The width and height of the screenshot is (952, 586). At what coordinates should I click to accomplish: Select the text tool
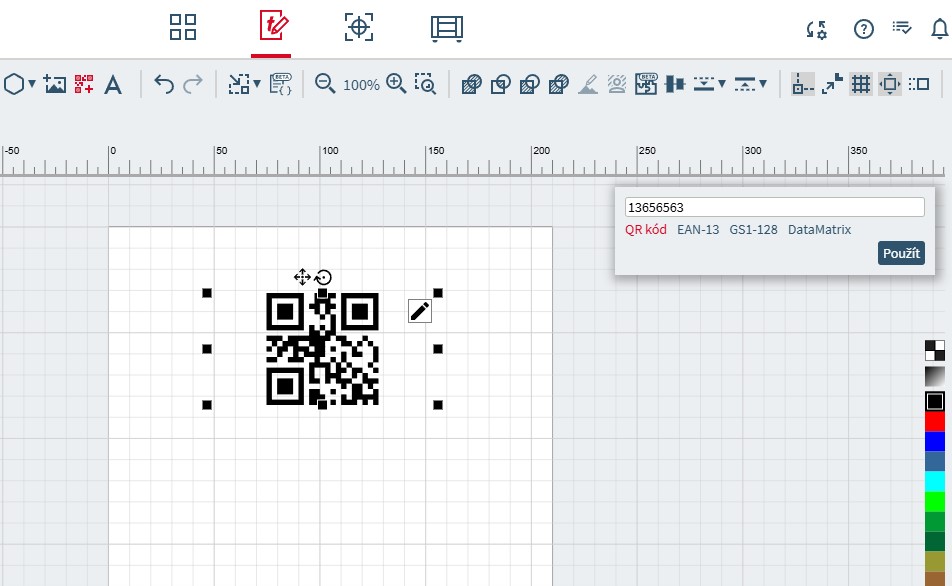click(x=113, y=85)
